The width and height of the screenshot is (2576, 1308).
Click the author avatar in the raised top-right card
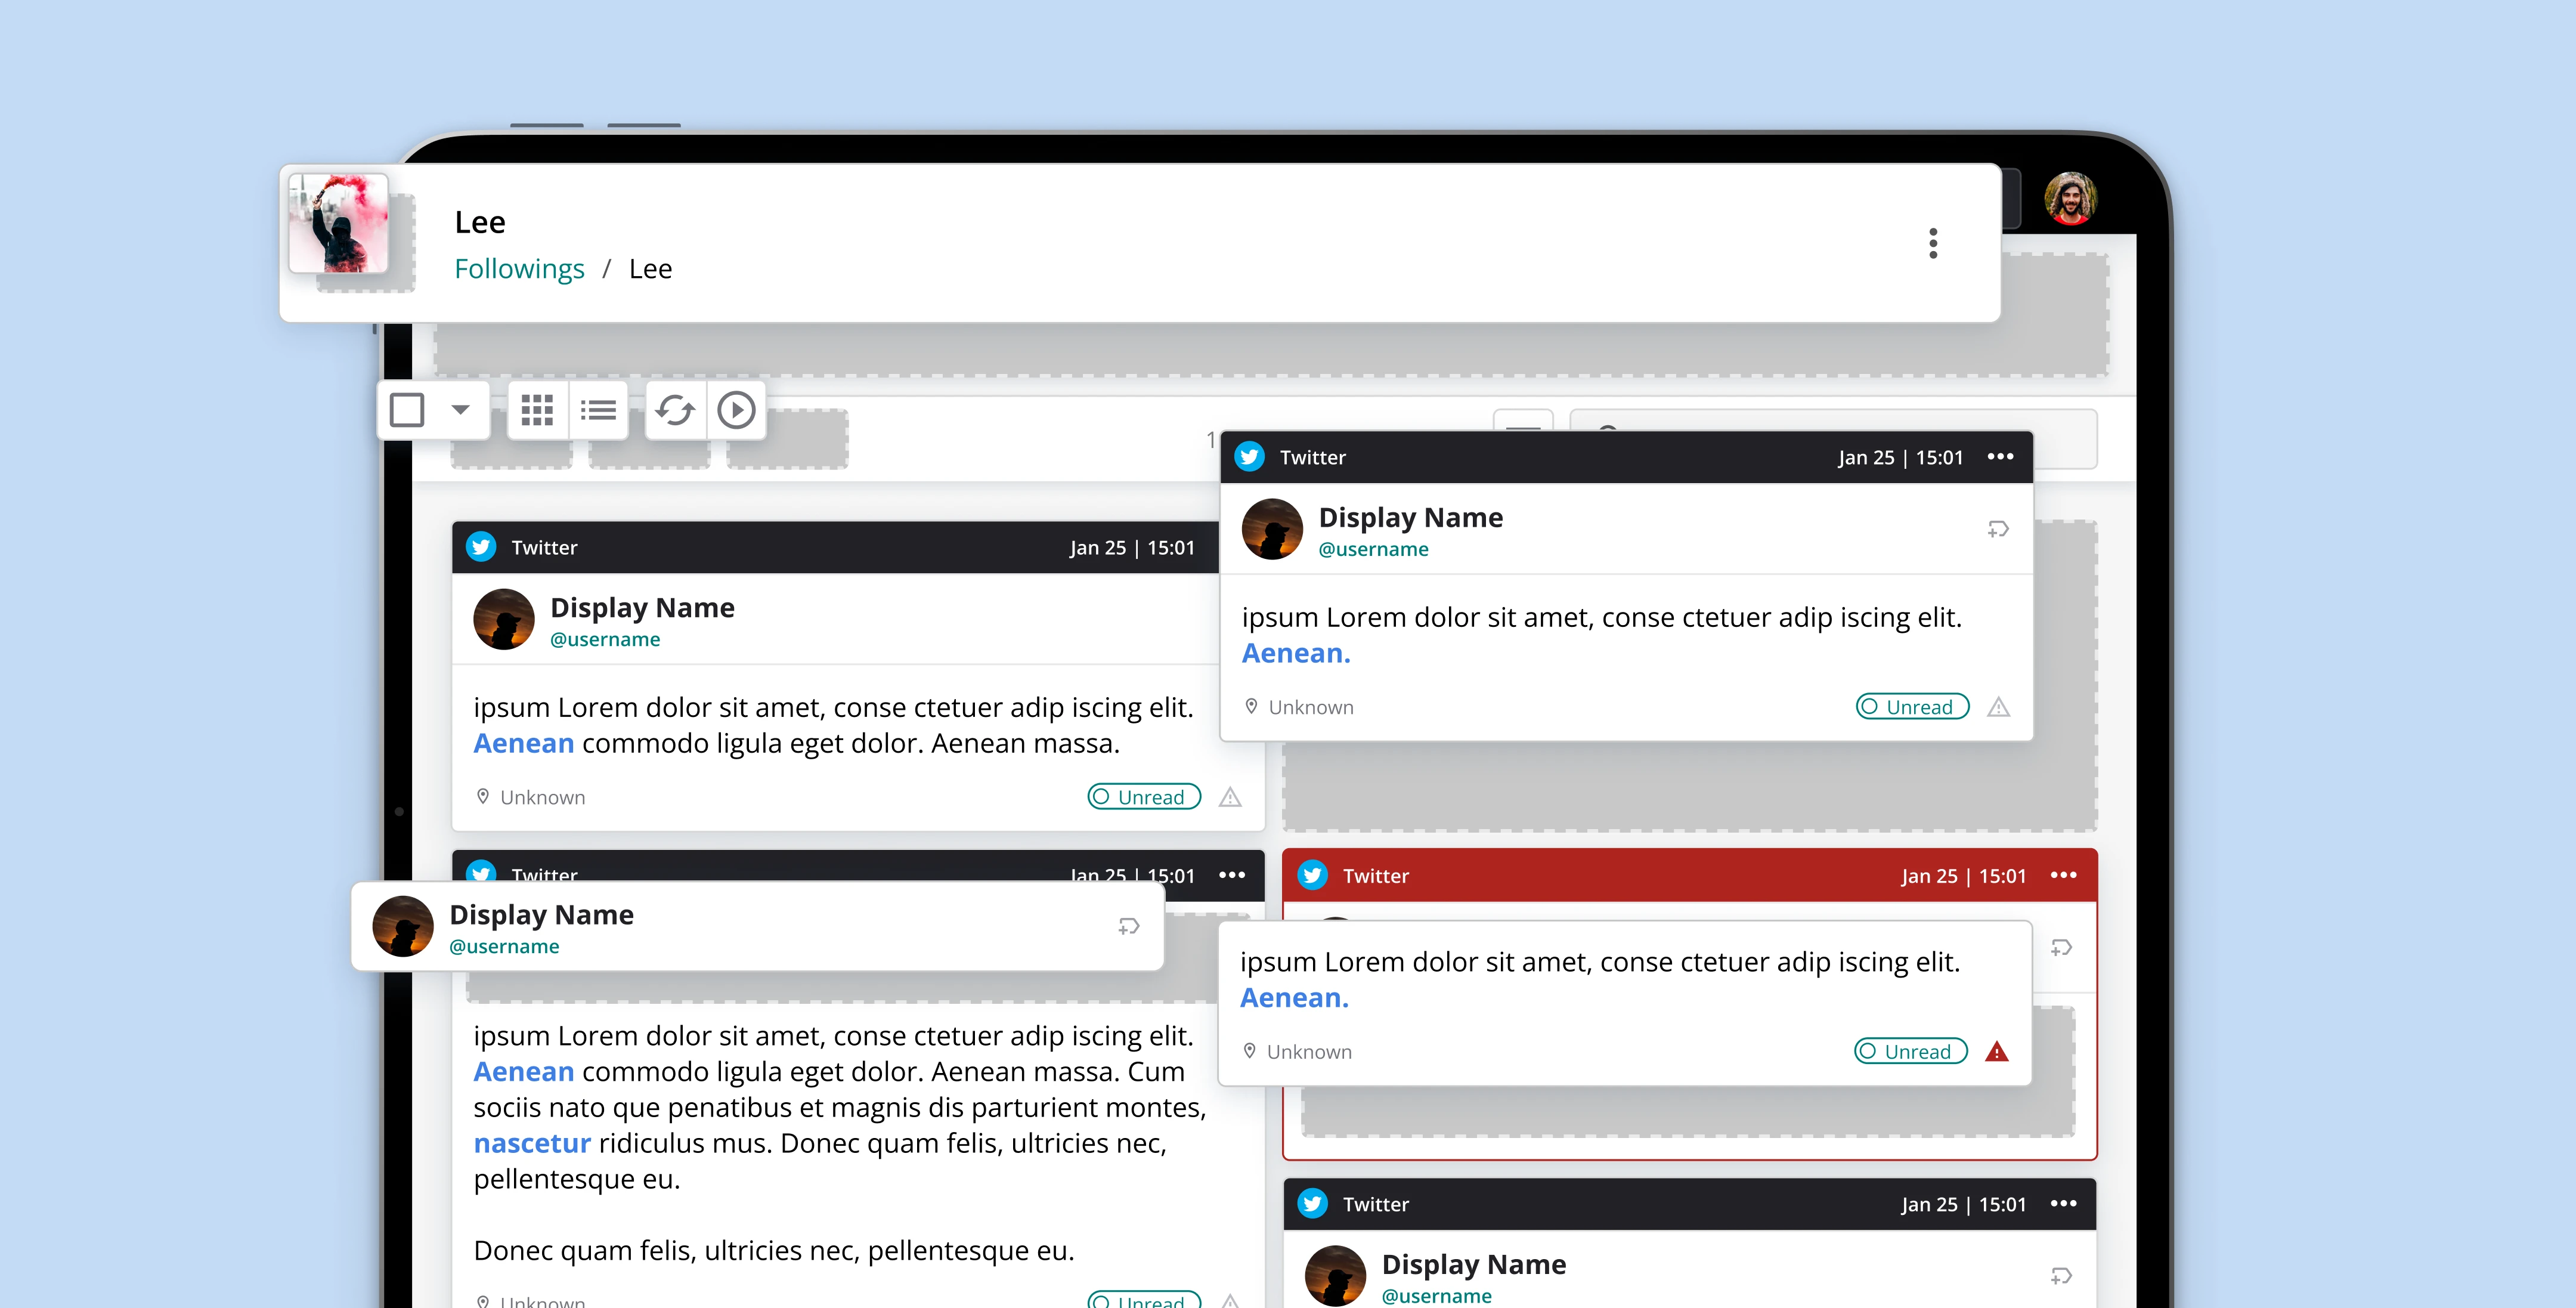(x=1272, y=529)
